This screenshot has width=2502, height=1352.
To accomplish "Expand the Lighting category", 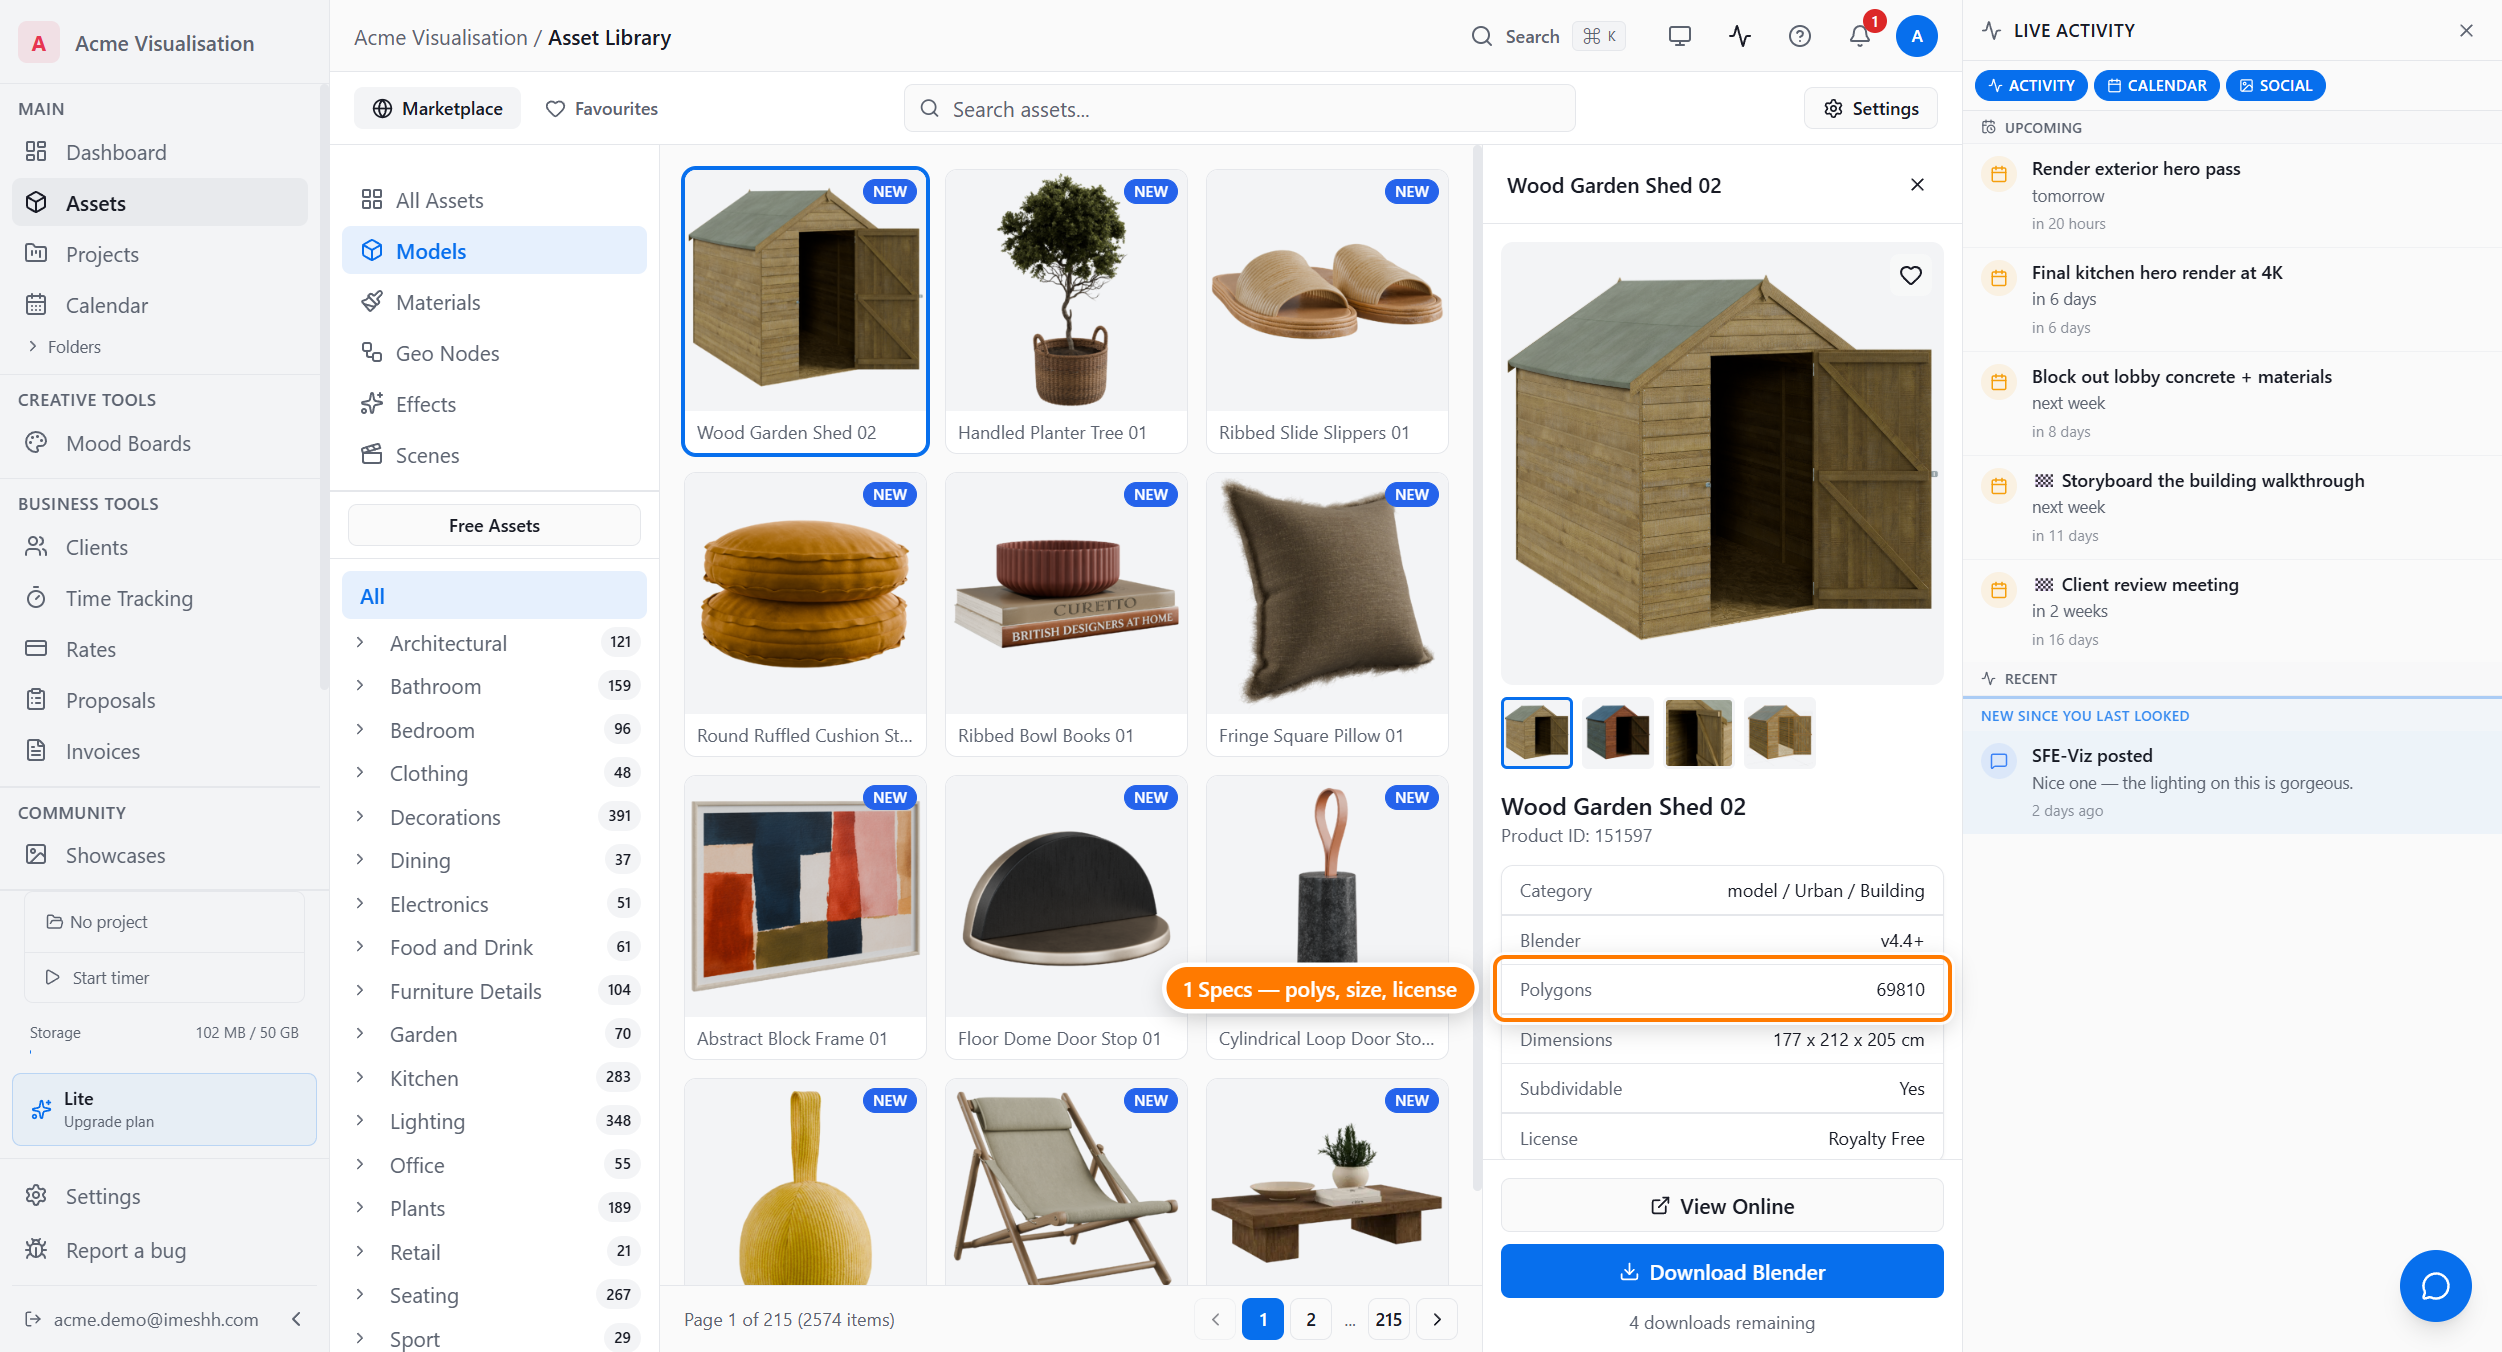I will 360,1120.
